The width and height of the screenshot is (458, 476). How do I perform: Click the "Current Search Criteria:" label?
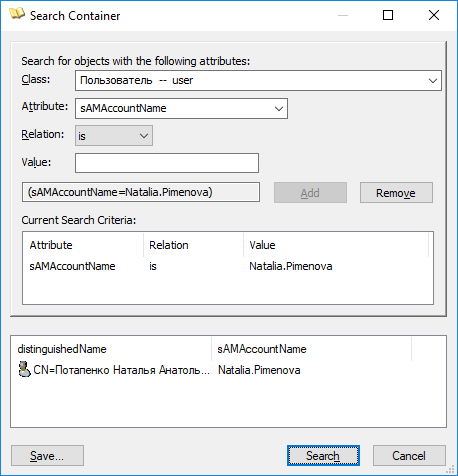tap(79, 220)
